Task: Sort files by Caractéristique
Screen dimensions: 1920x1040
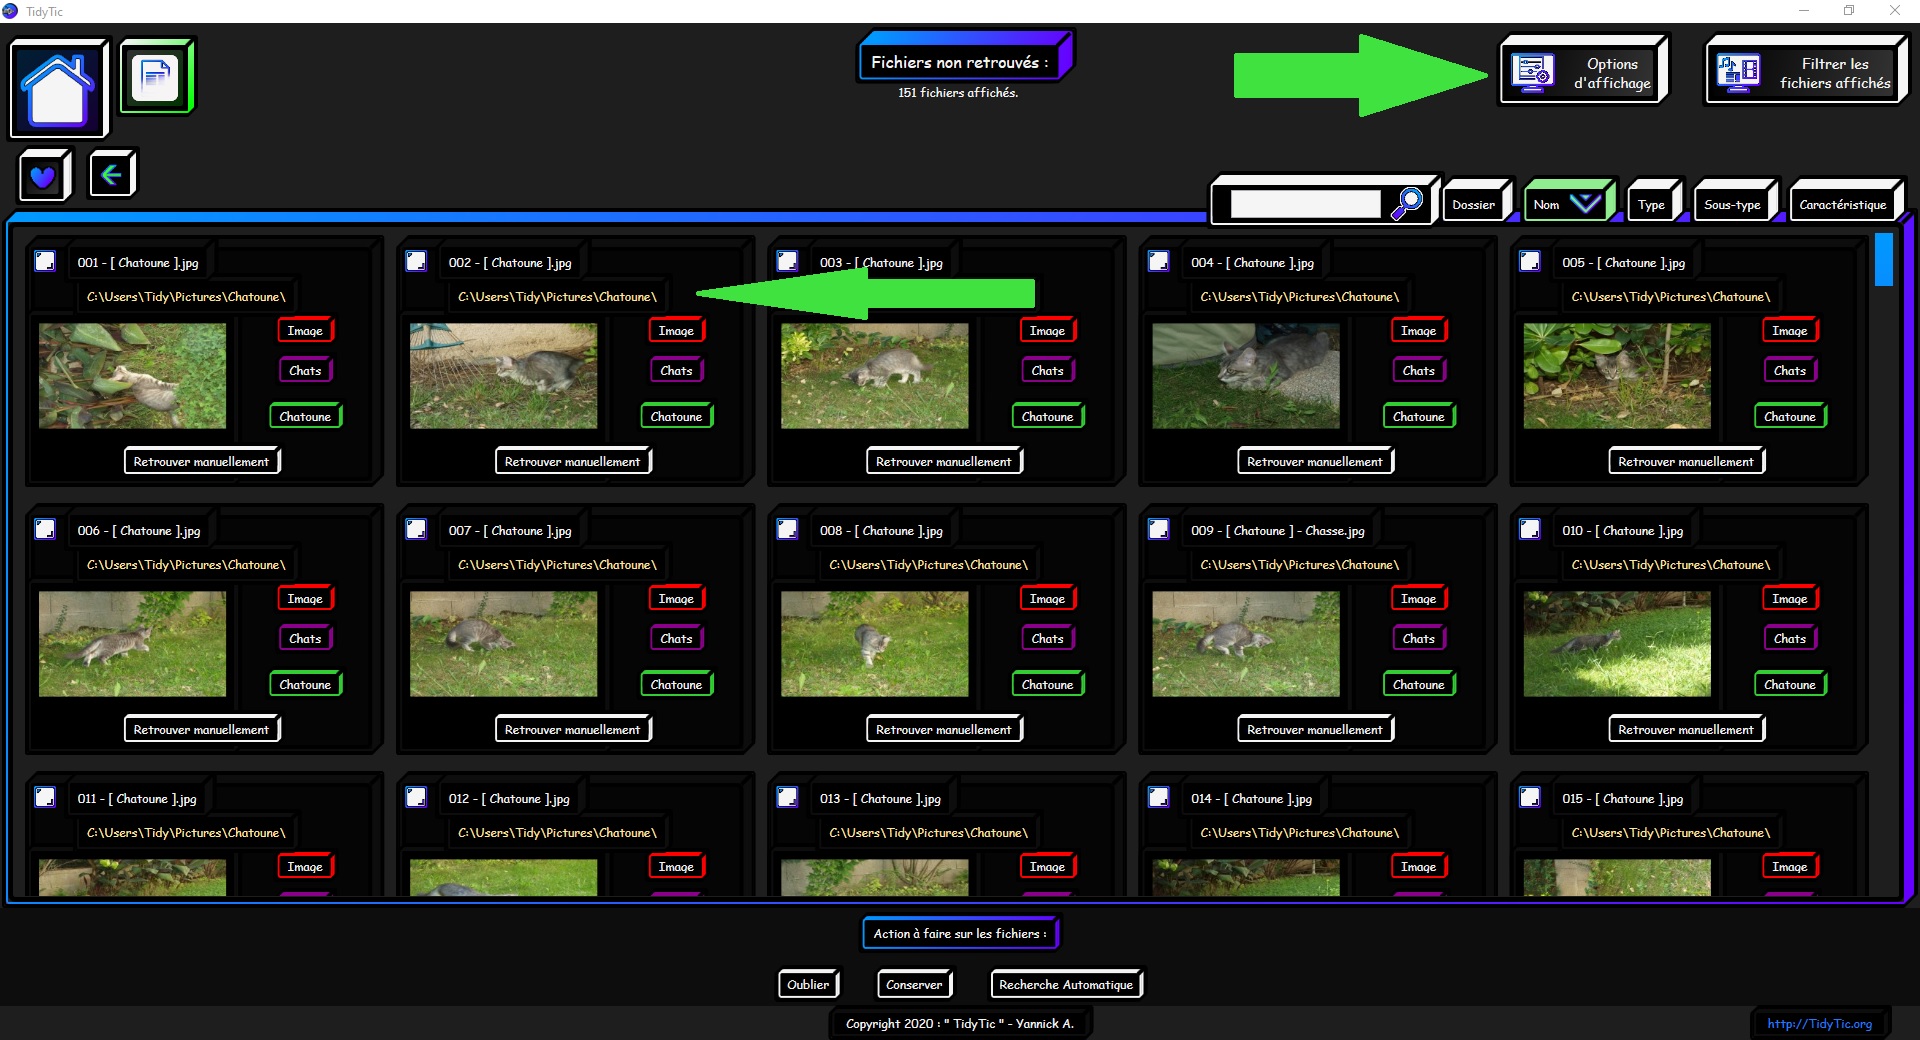Action: point(1842,205)
